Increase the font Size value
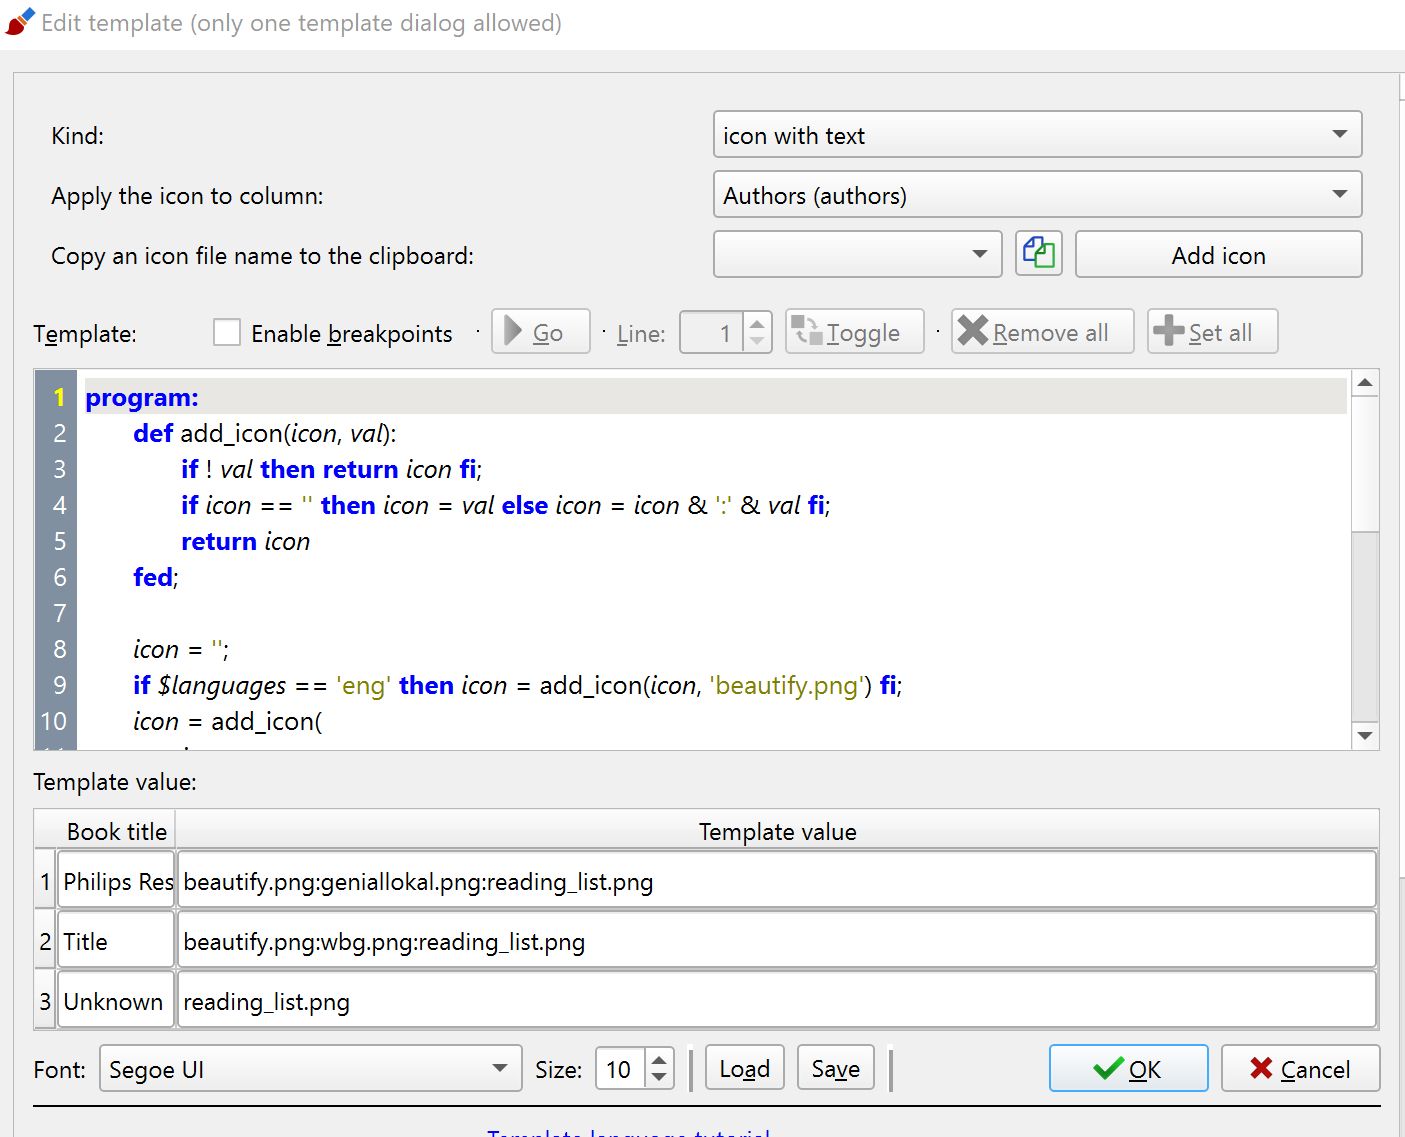This screenshot has width=1405, height=1137. [x=659, y=1059]
